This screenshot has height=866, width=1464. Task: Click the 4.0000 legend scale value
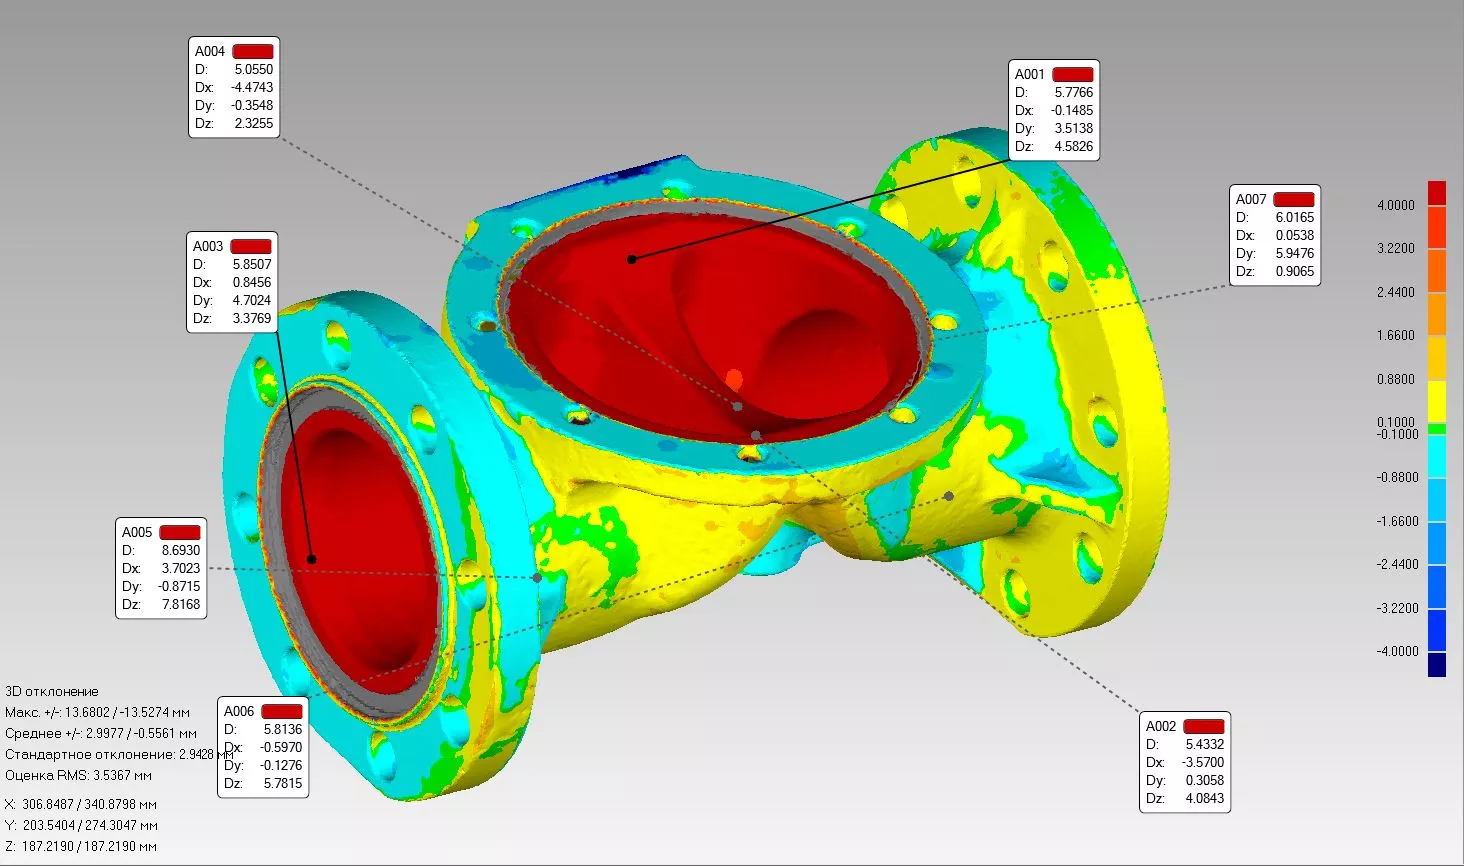pyautogui.click(x=1395, y=205)
